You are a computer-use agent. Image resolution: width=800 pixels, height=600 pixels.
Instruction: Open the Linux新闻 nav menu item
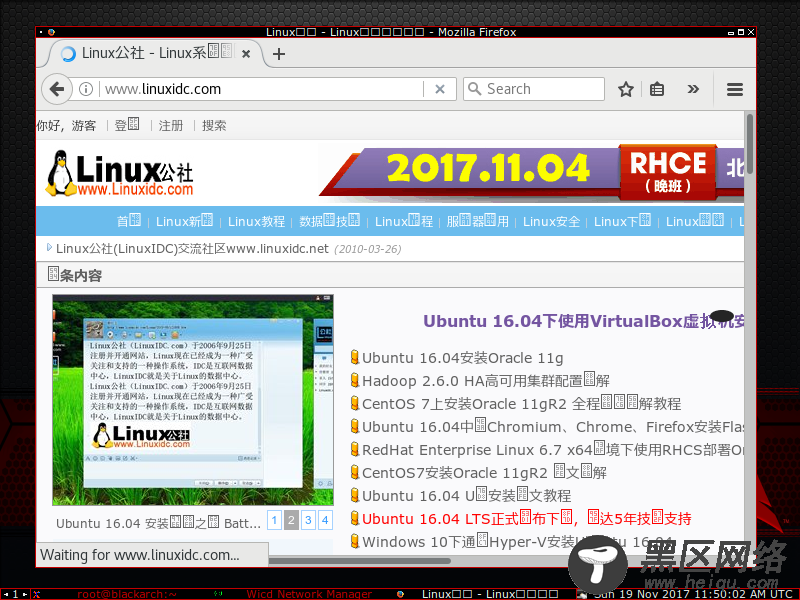coord(184,221)
